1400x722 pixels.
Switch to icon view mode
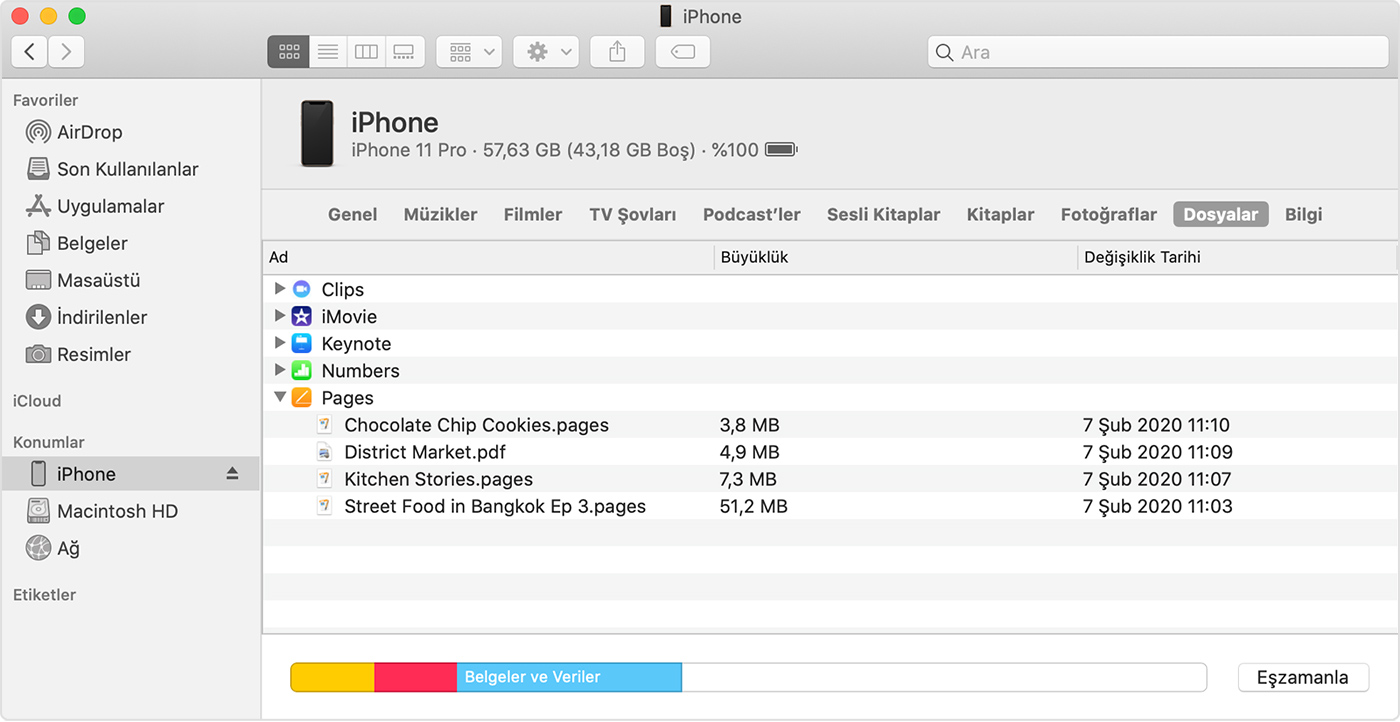point(288,52)
